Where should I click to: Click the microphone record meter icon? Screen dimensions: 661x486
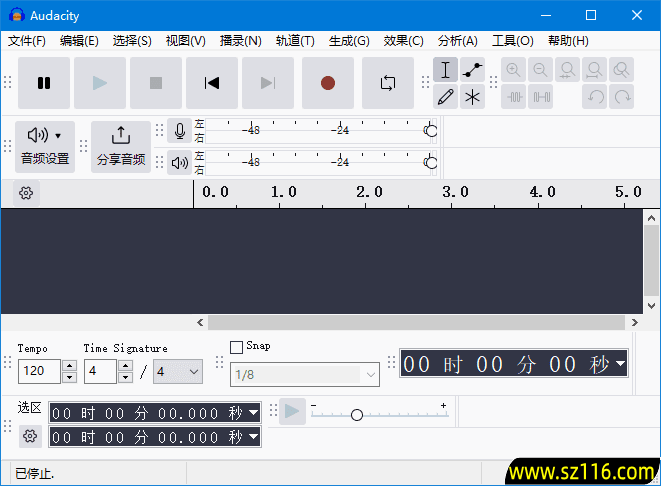[180, 131]
